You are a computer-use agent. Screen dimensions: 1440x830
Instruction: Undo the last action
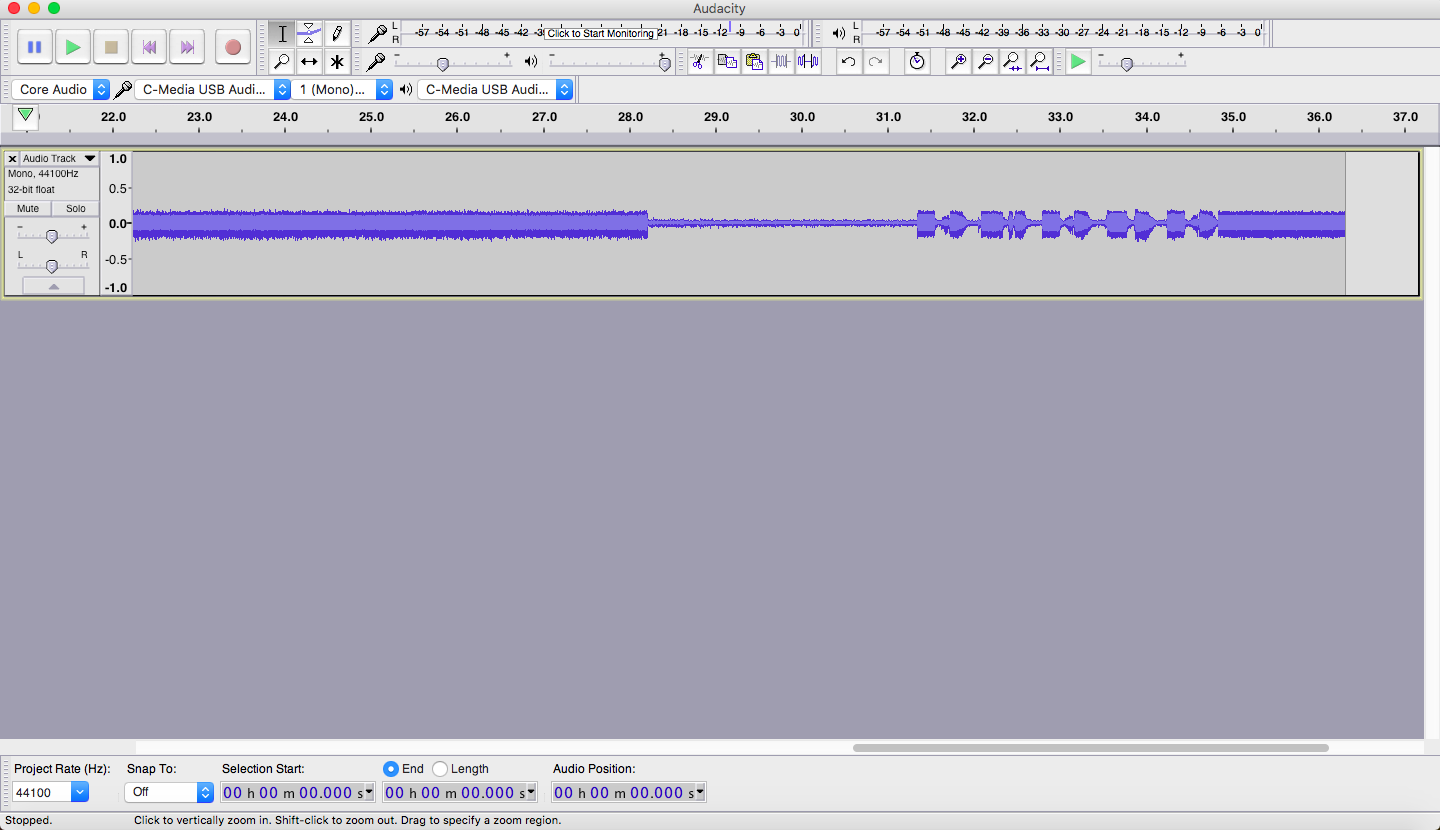(x=848, y=62)
